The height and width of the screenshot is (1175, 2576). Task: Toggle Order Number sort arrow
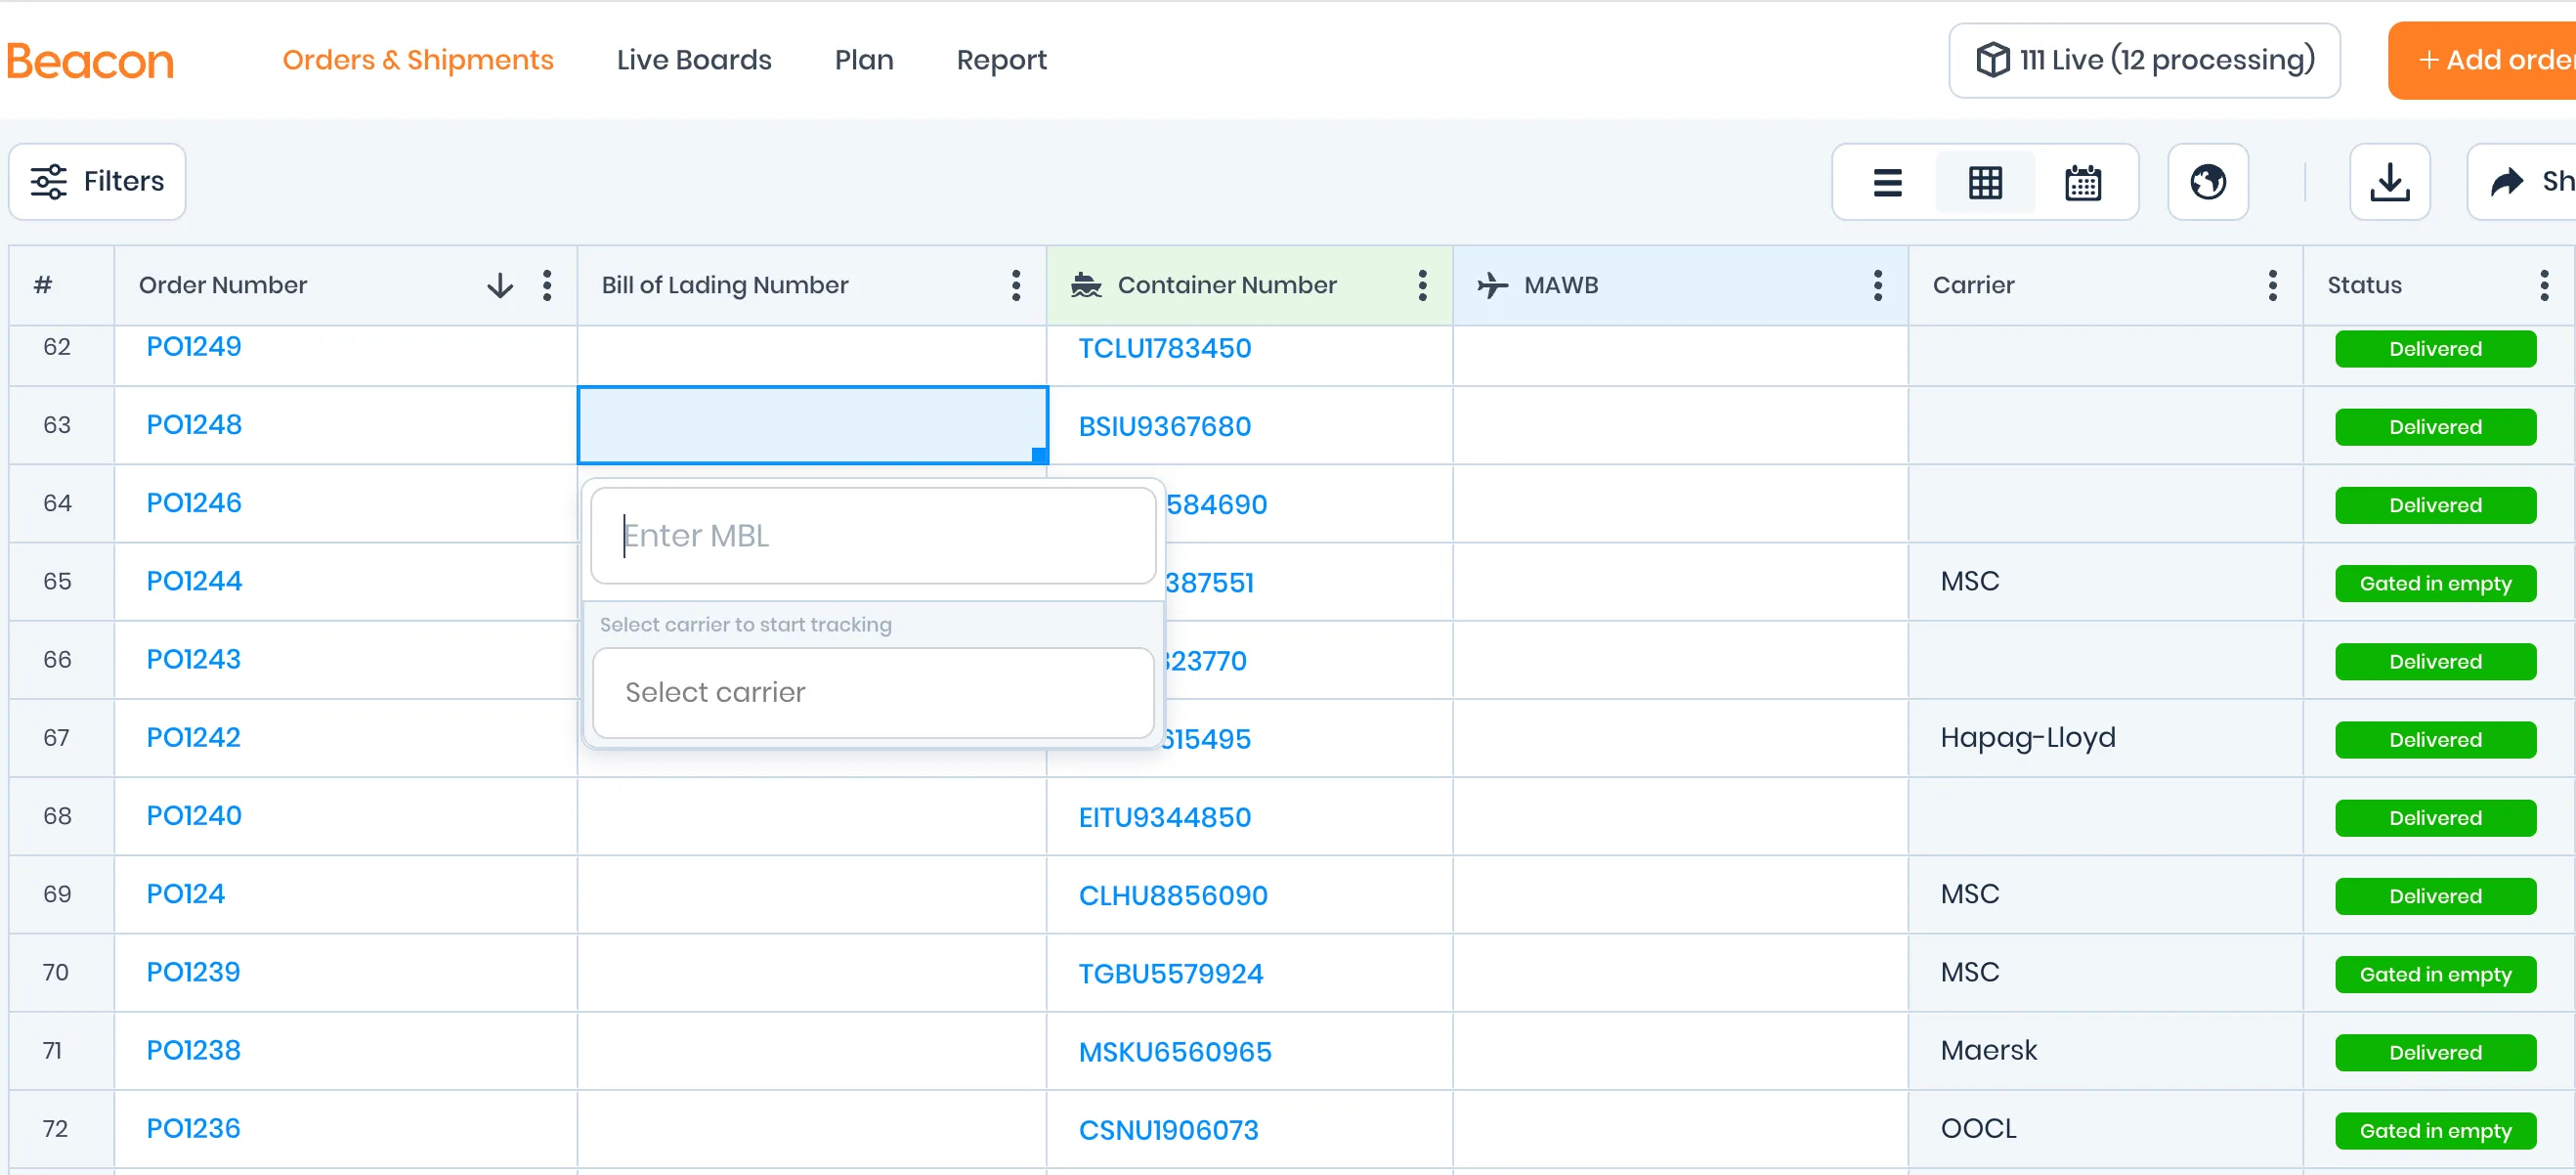click(500, 286)
